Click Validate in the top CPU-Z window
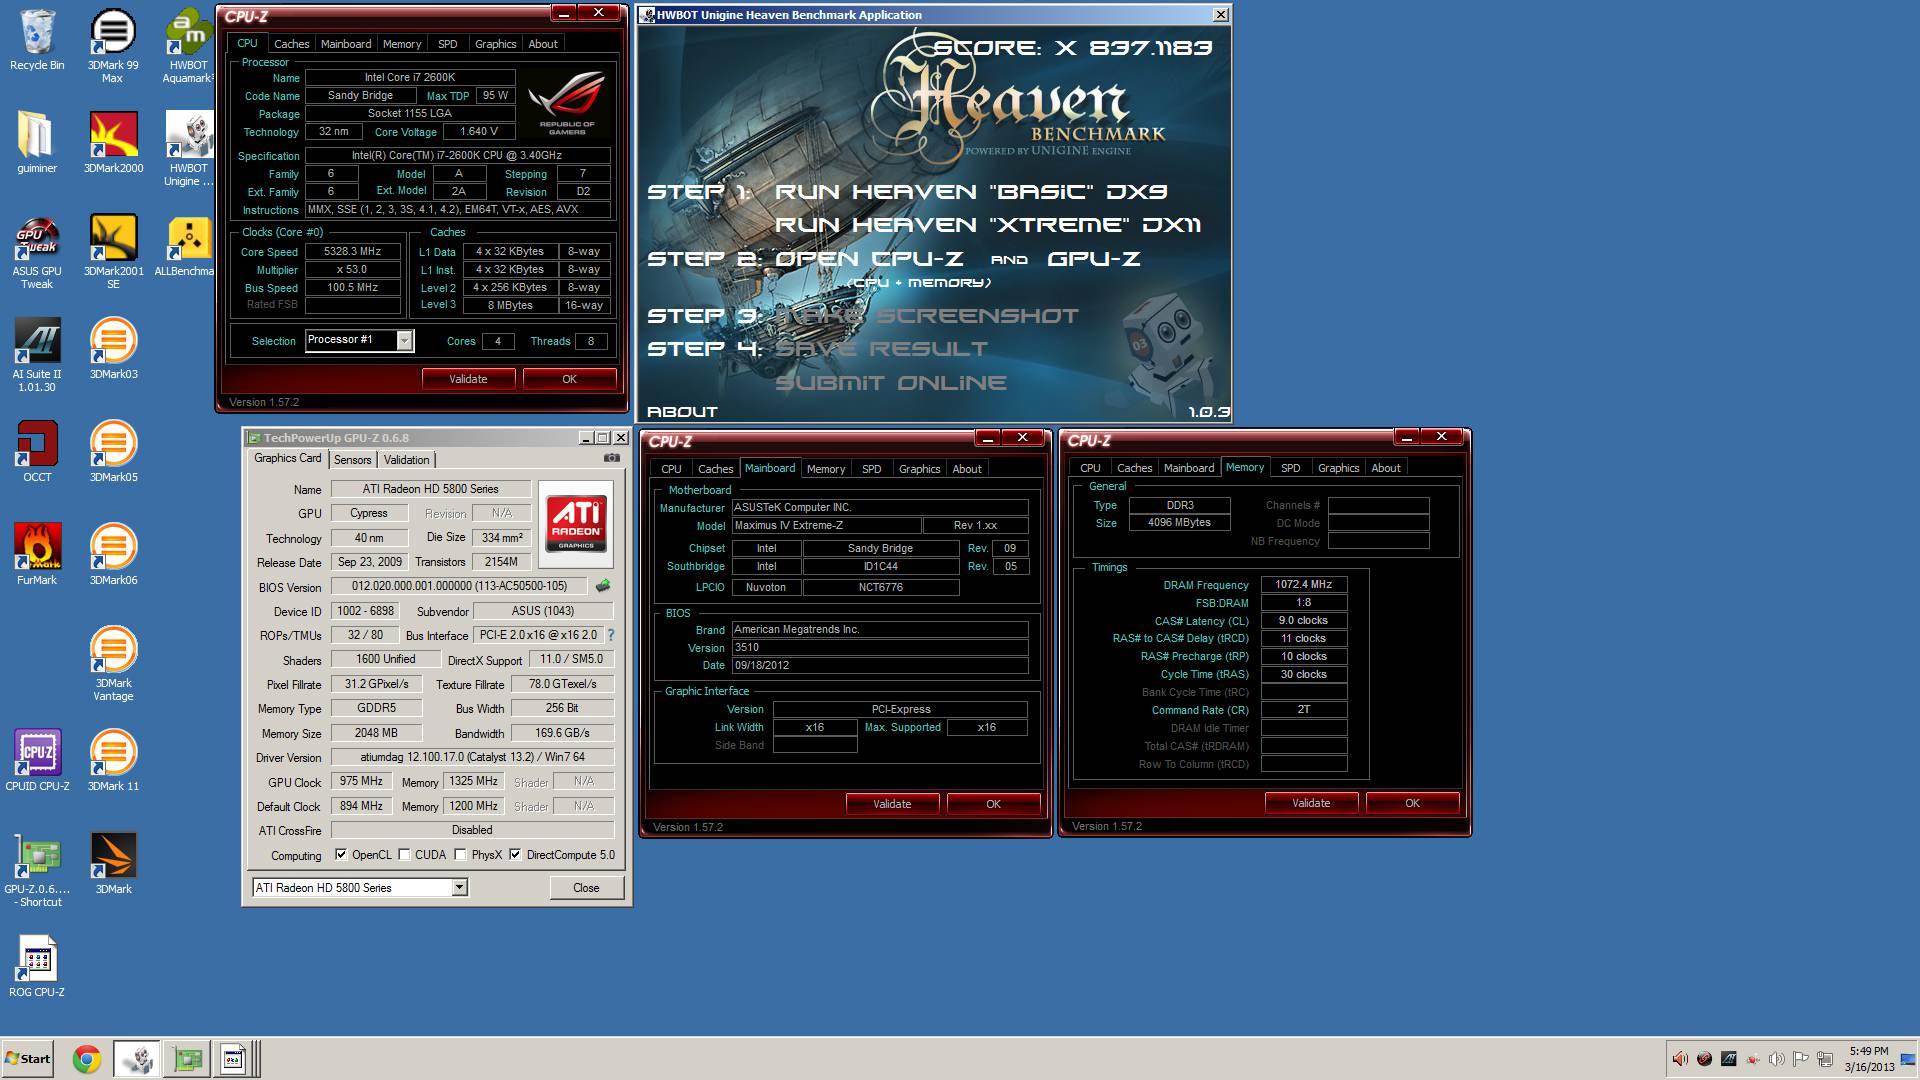The height and width of the screenshot is (1080, 1920). (468, 379)
